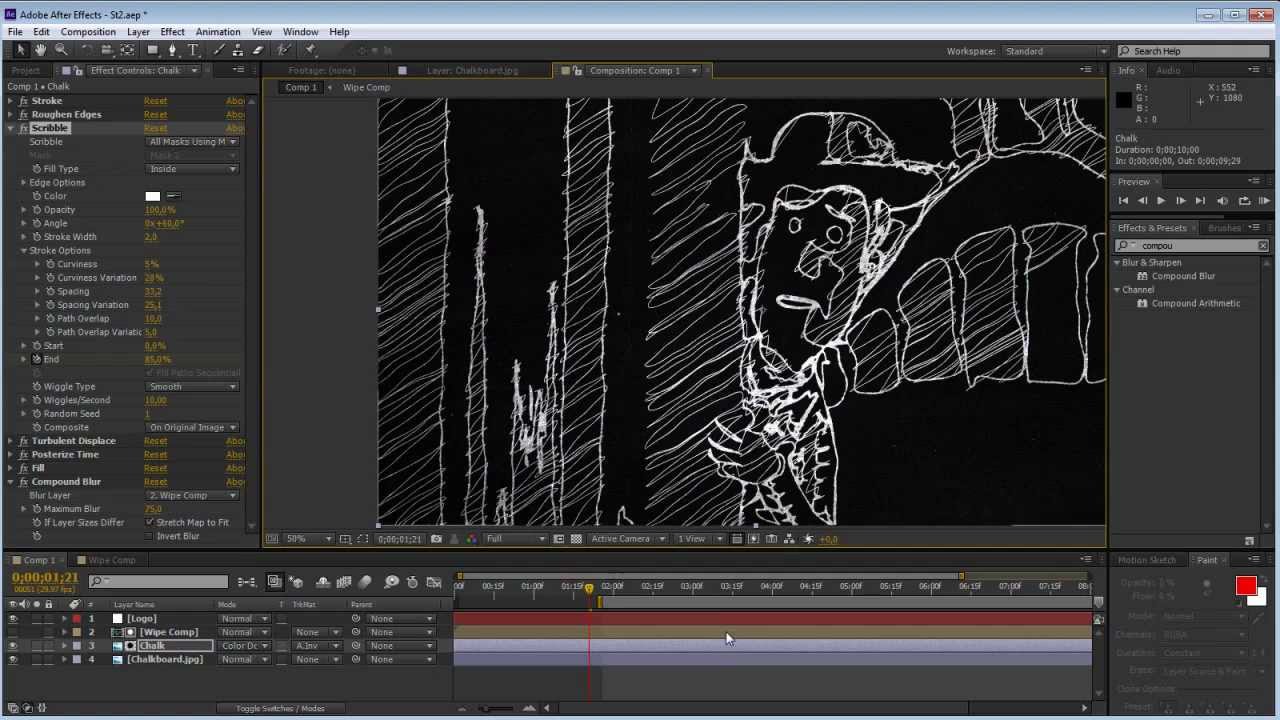Click the Preview play button

(1161, 201)
